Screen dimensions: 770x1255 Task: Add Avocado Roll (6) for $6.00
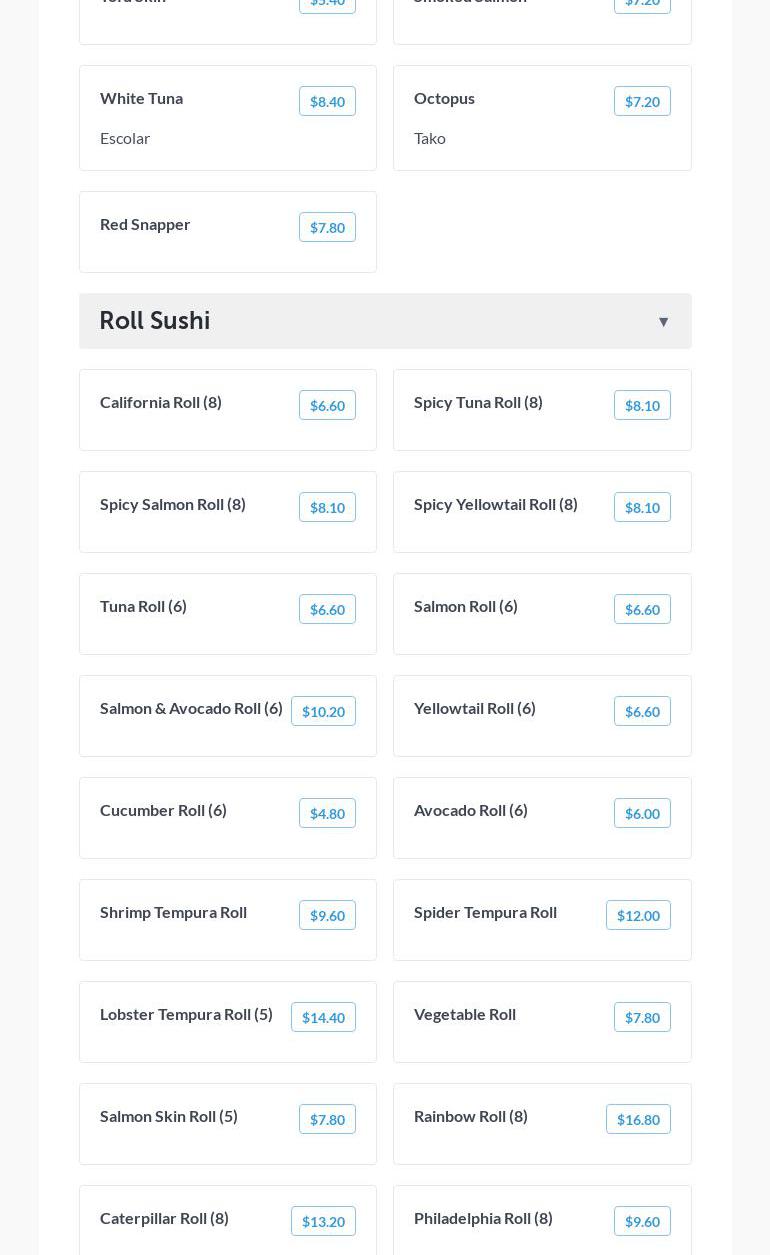[x=642, y=813]
